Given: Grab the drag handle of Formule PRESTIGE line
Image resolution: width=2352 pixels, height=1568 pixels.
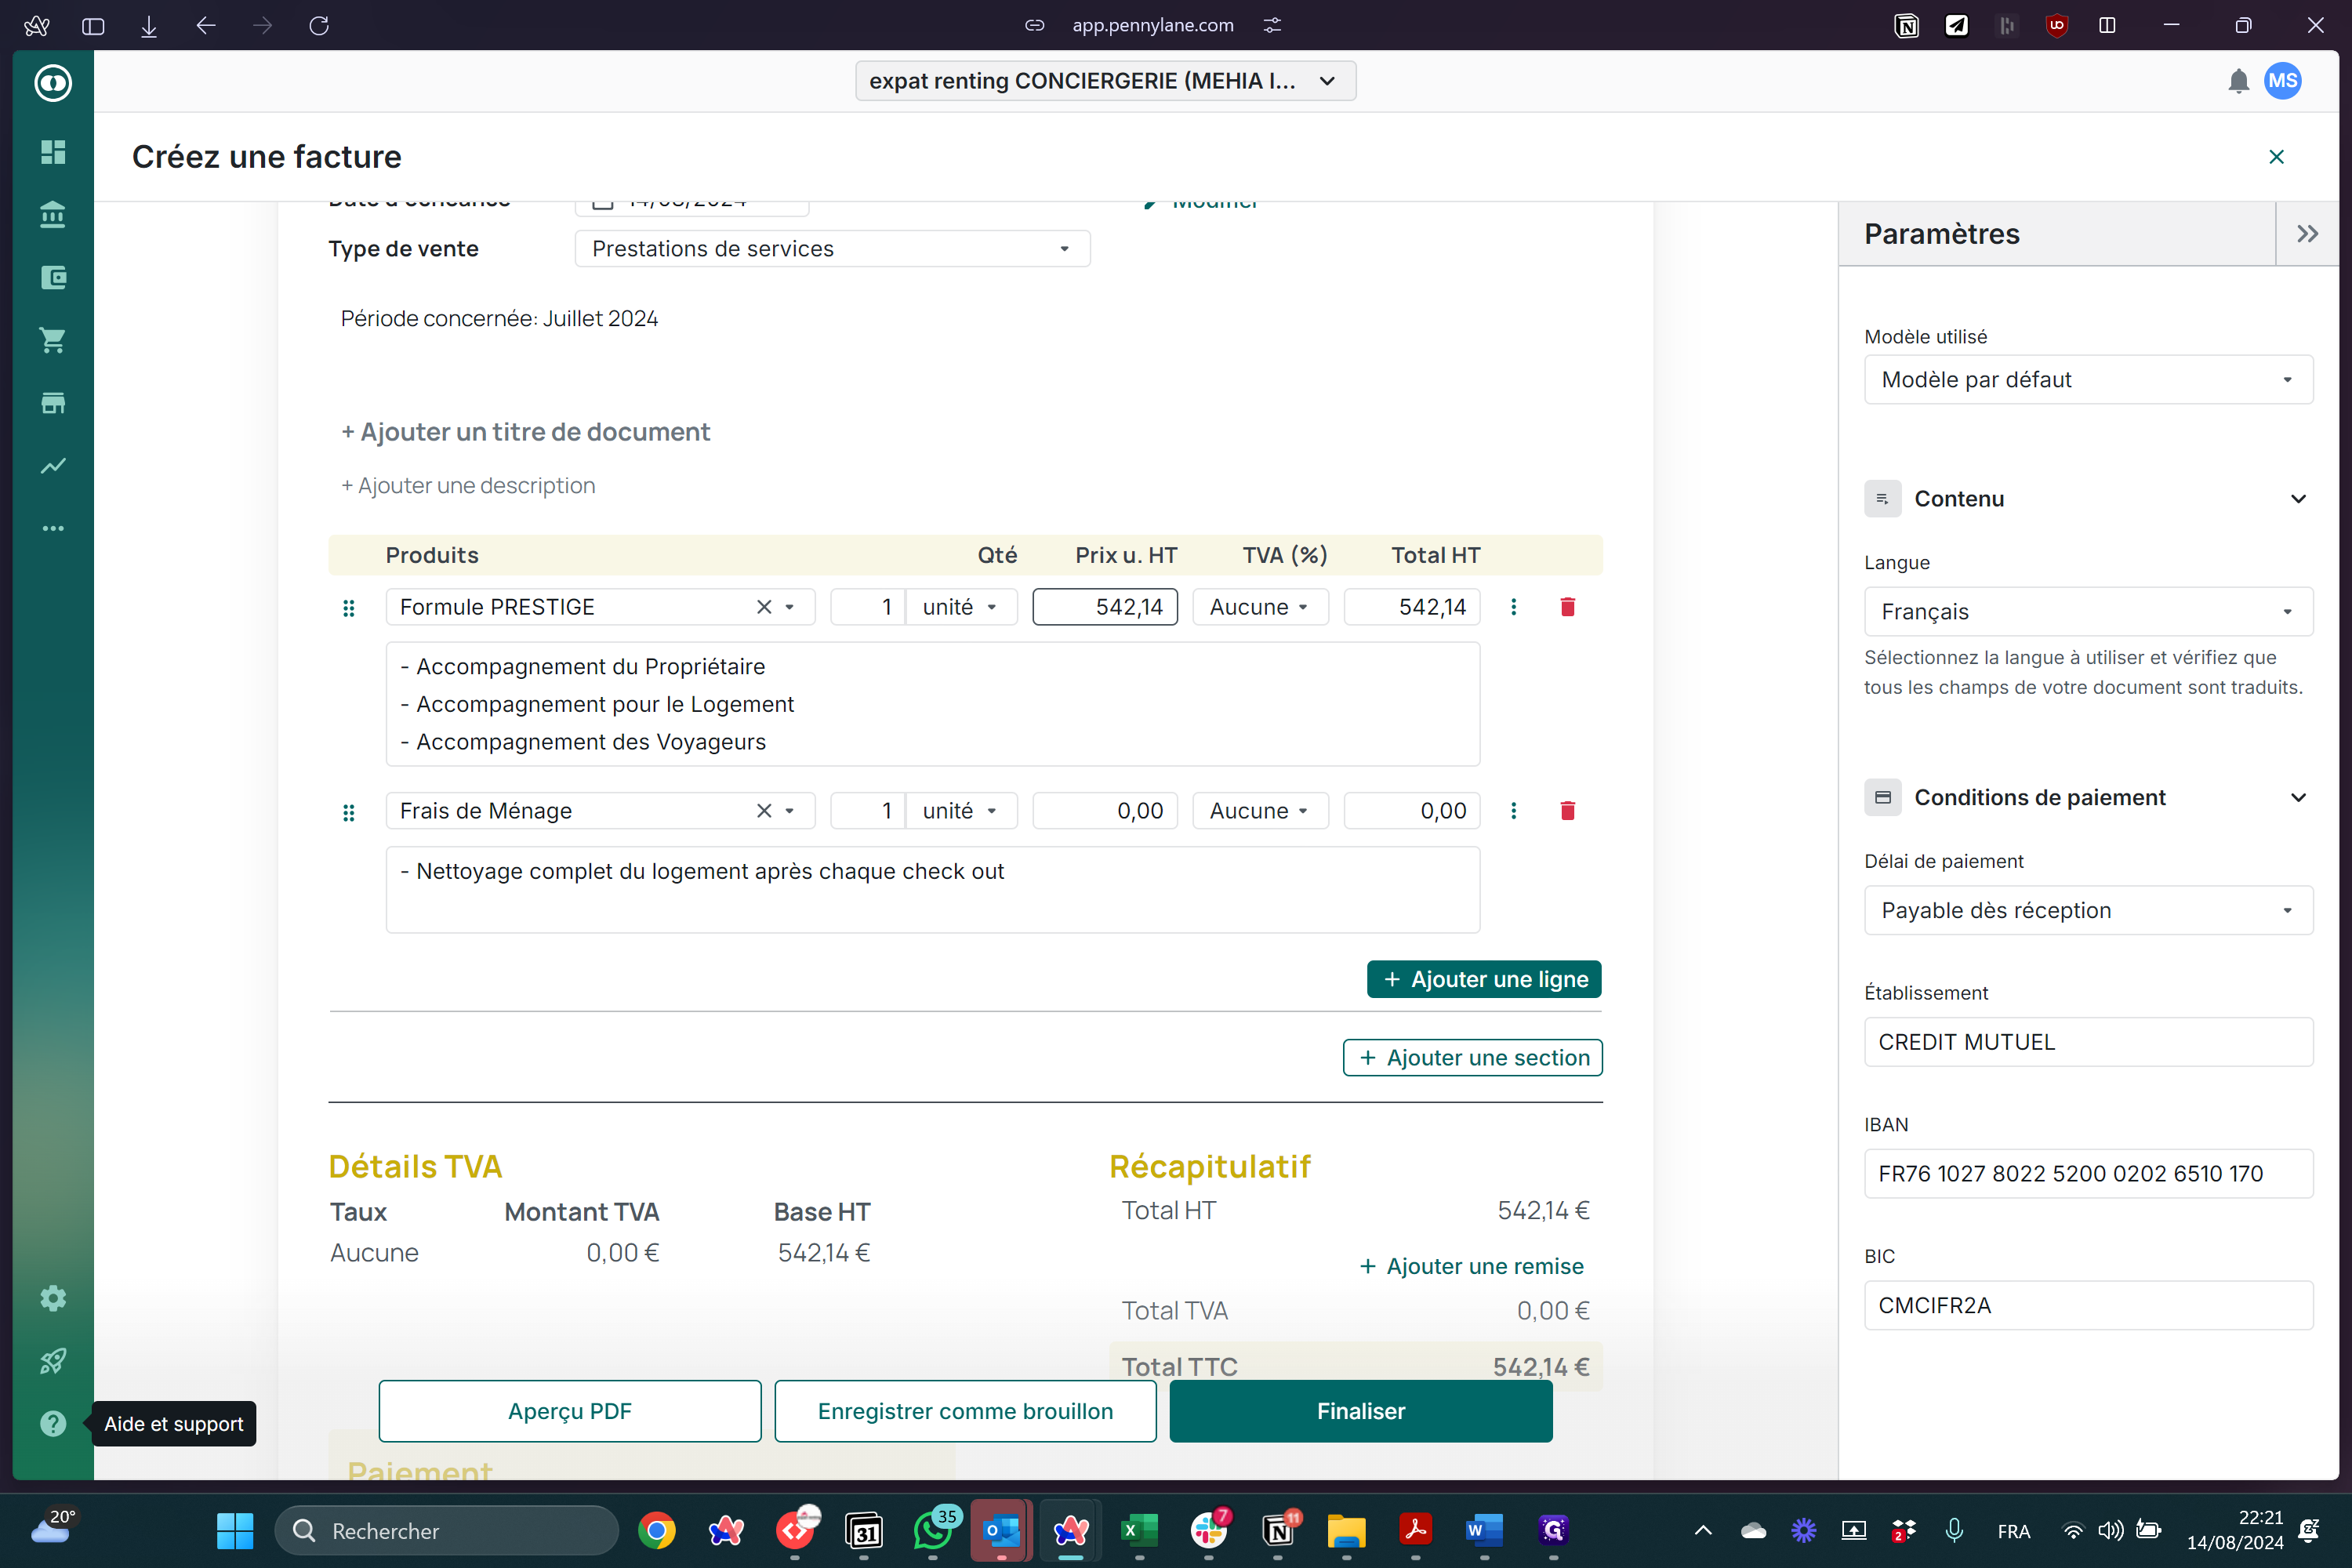Looking at the screenshot, I should pyautogui.click(x=349, y=608).
